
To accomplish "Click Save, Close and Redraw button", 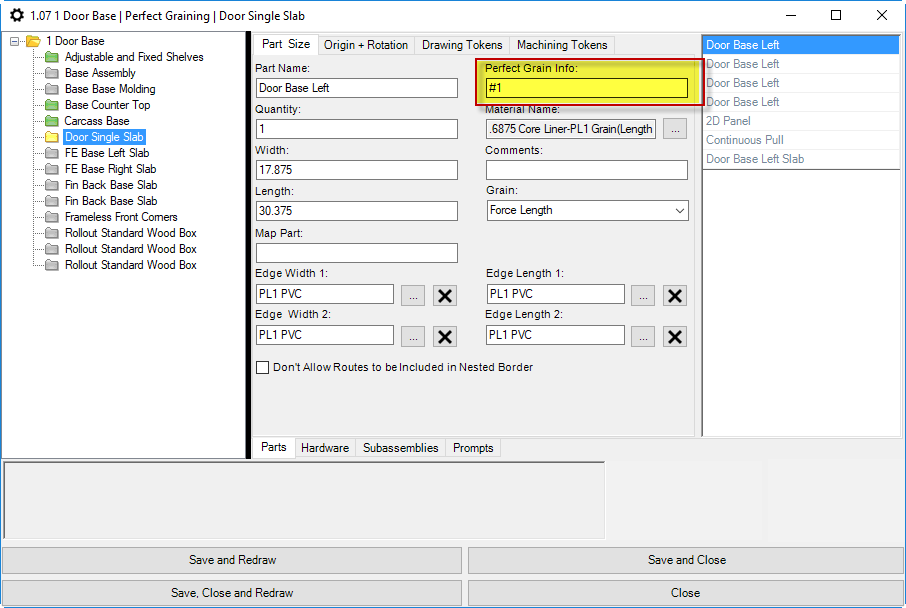I will (232, 593).
